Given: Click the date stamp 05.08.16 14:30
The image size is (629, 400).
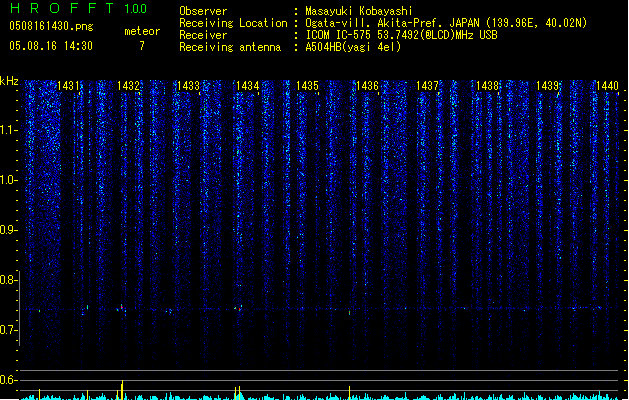Looking at the screenshot, I should [51, 46].
